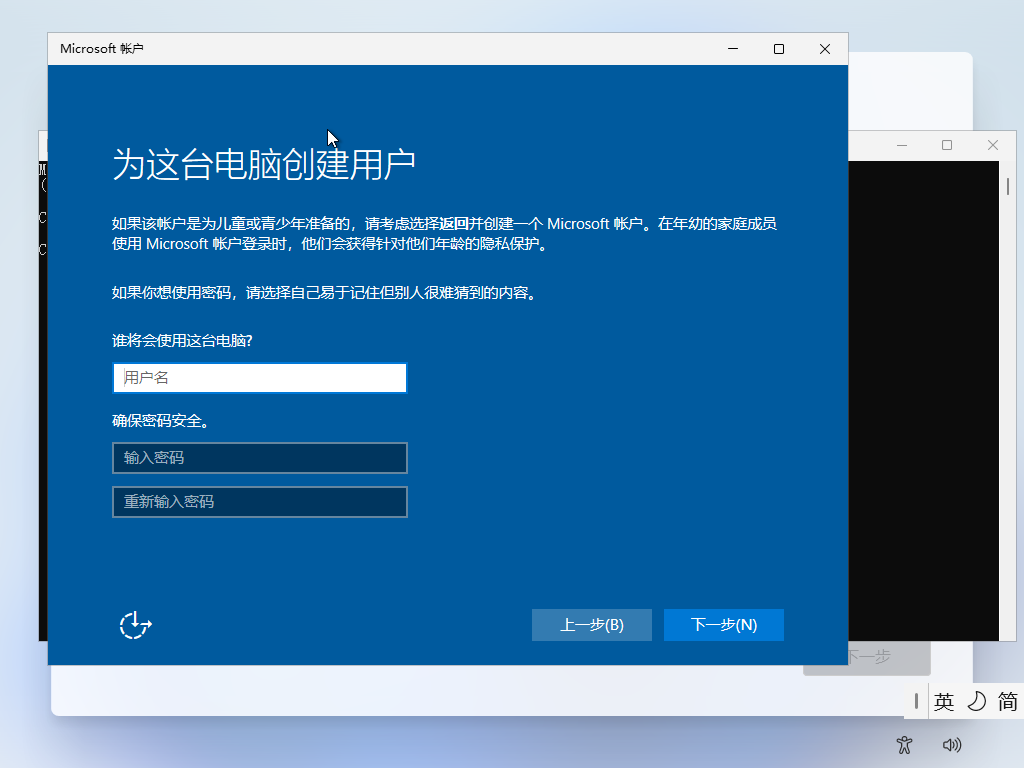
Task: Click the heading 为这台电脑创建用户
Action: click(x=264, y=164)
